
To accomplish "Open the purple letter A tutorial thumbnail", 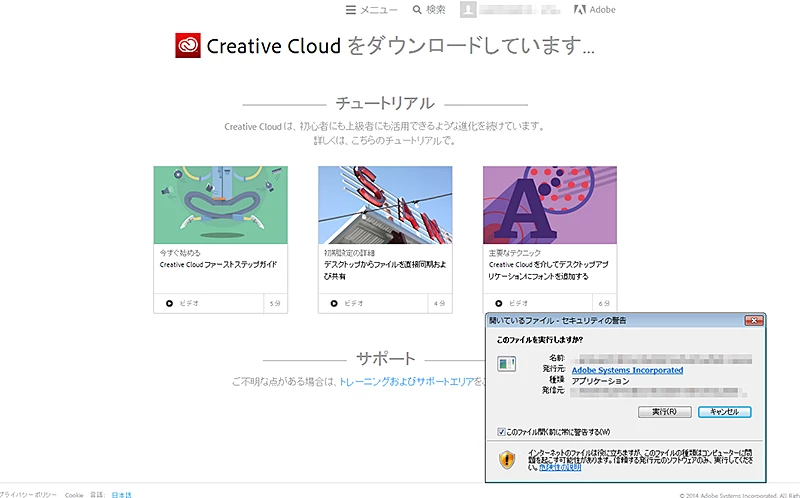I will pyautogui.click(x=550, y=205).
